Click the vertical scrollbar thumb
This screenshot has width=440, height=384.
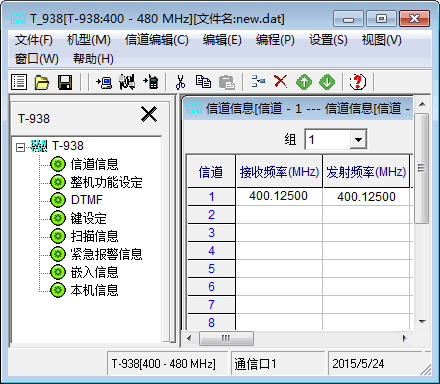(x=422, y=168)
